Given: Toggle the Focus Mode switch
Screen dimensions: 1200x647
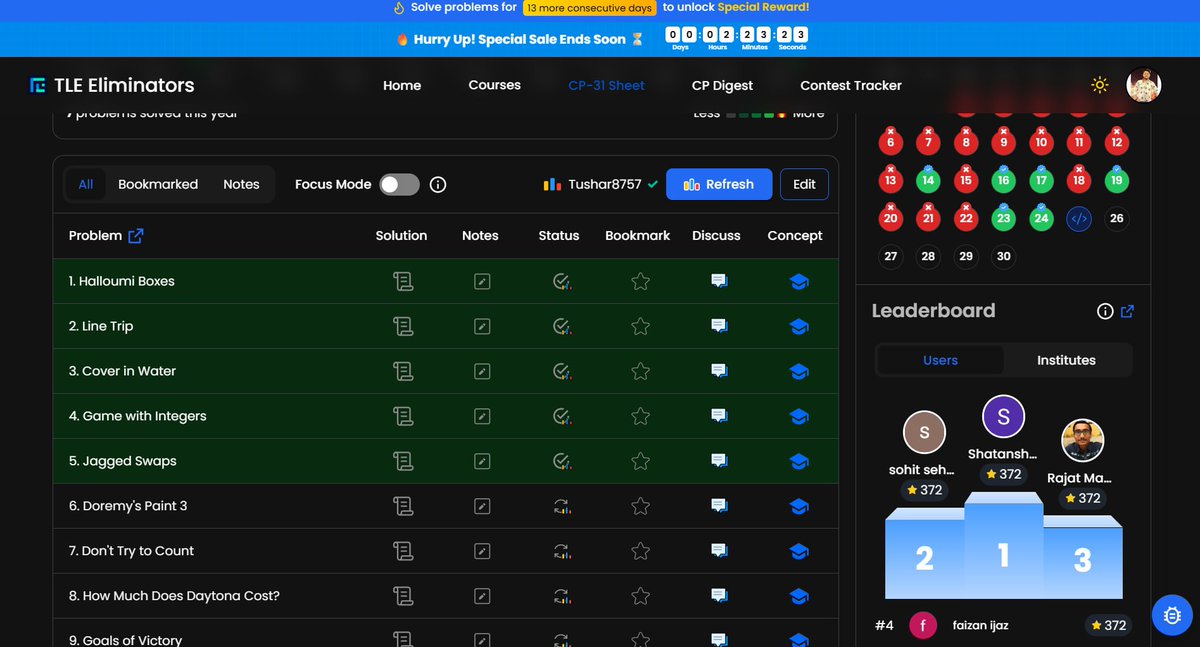Looking at the screenshot, I should (x=399, y=184).
